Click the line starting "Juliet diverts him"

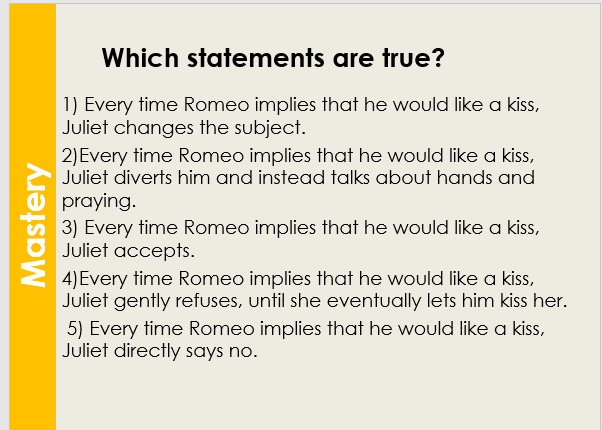pyautogui.click(x=298, y=178)
